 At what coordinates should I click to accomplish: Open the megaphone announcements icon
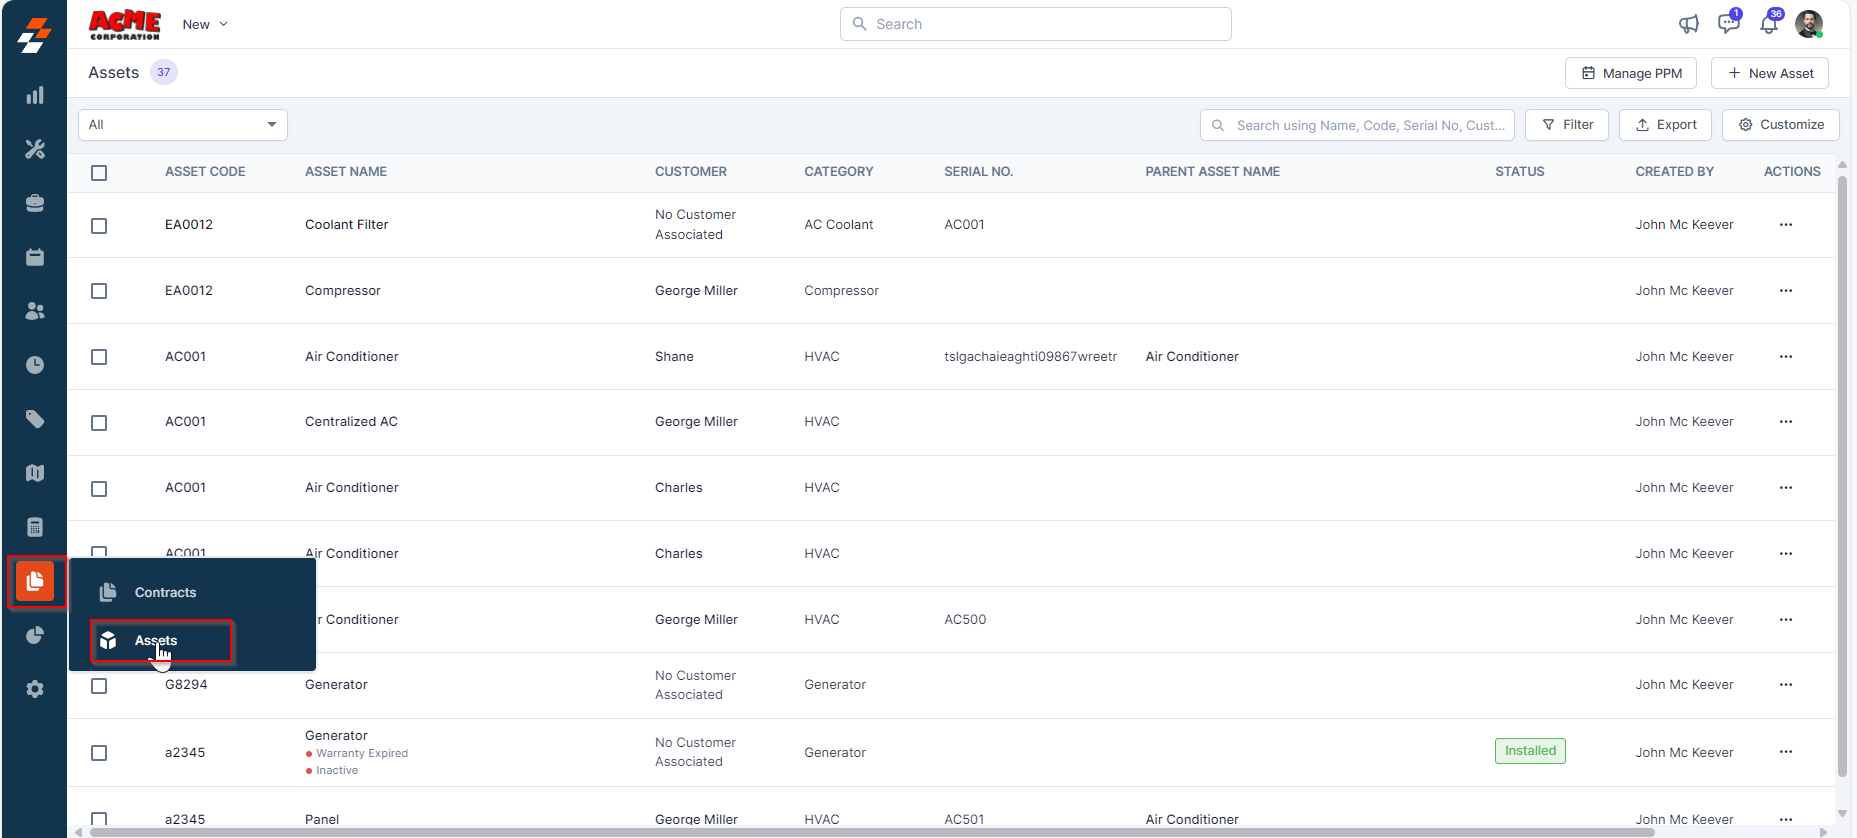1689,24
